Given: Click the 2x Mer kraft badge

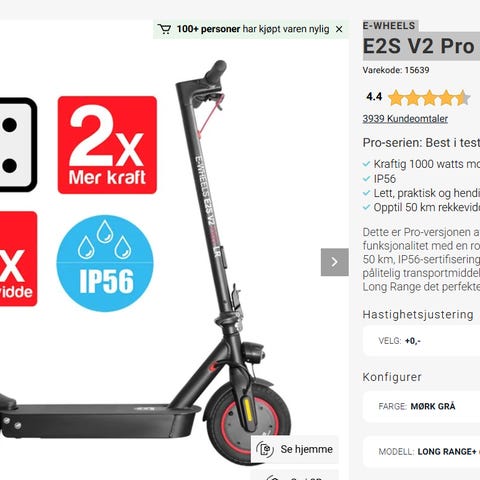Looking at the screenshot, I should [x=107, y=145].
